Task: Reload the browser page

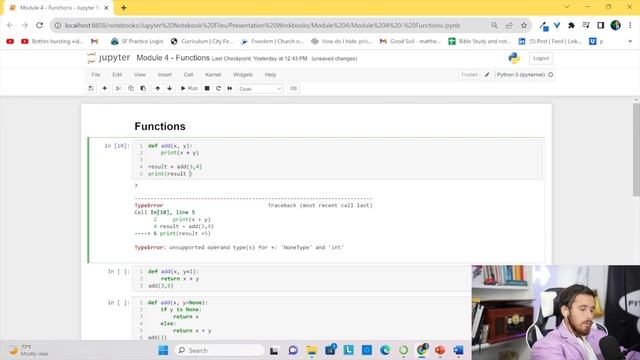Action: coord(40,25)
